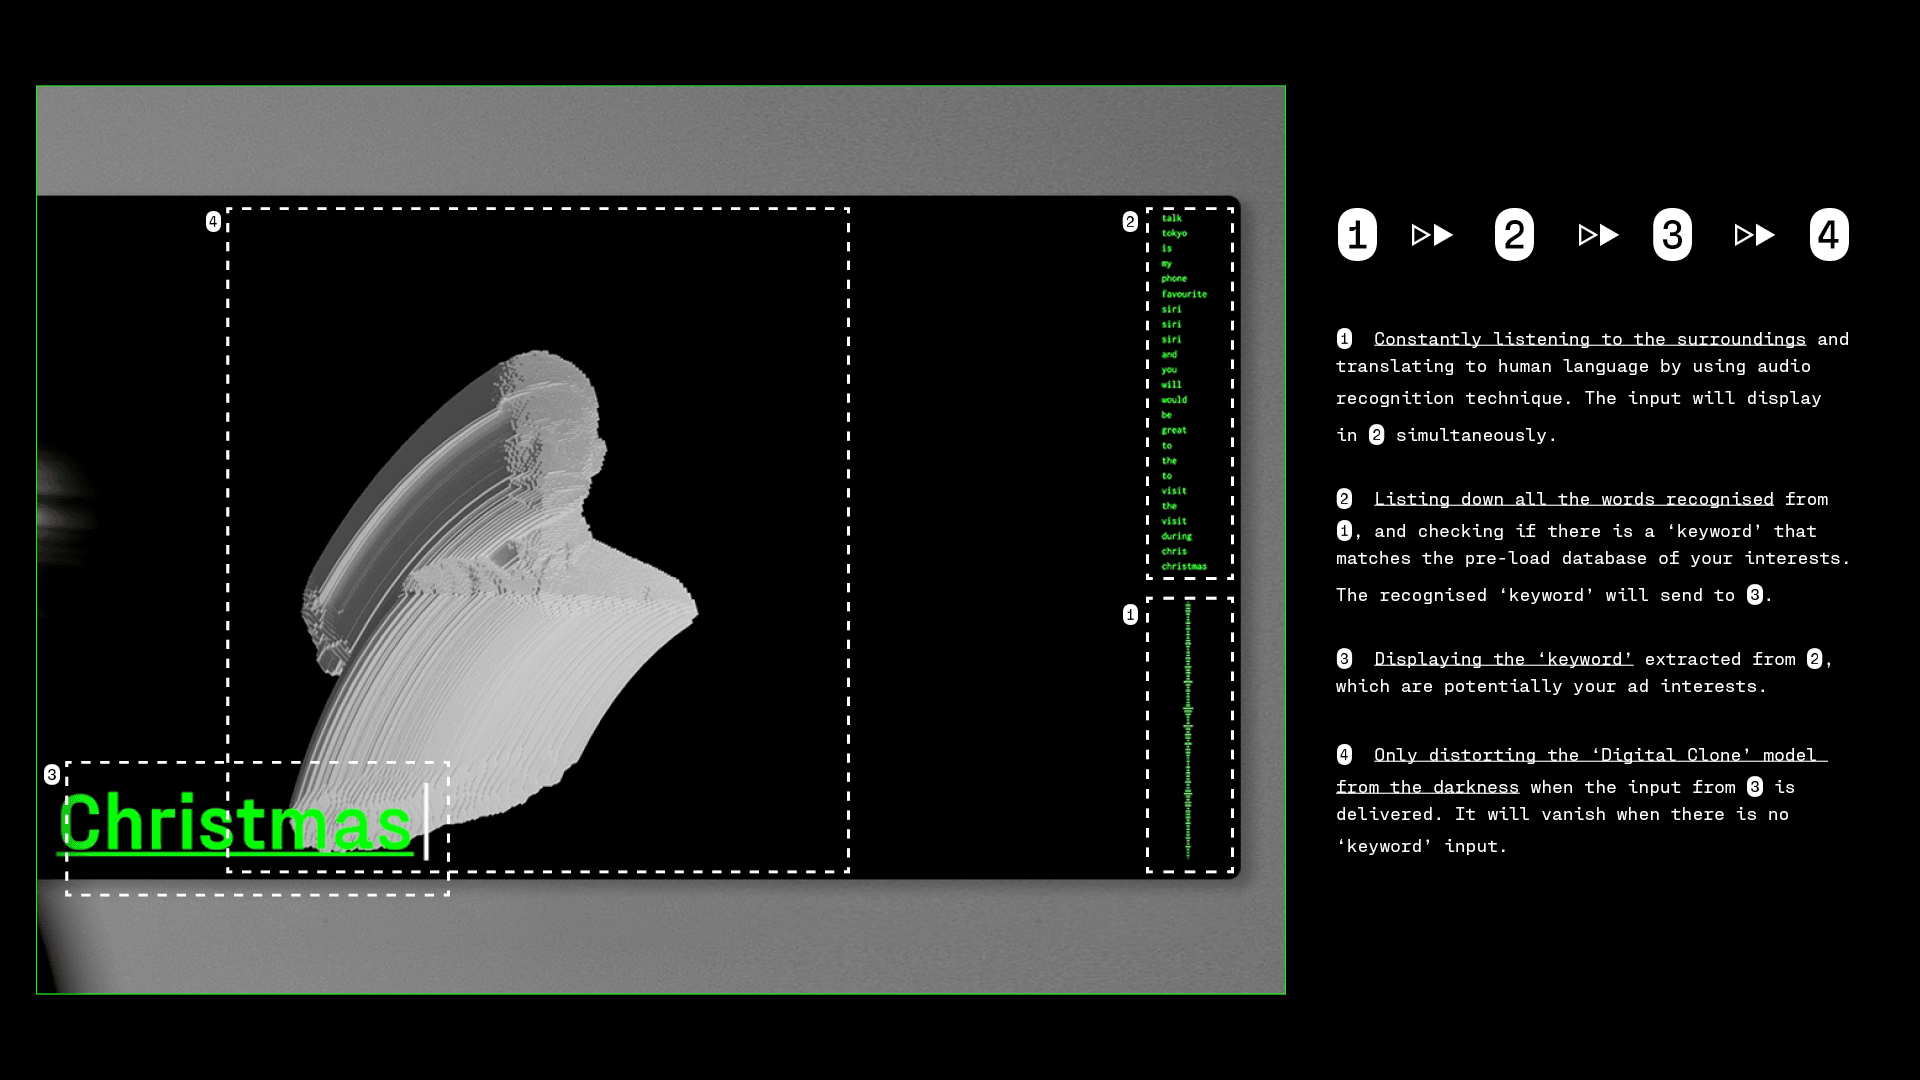The height and width of the screenshot is (1080, 1920).
Task: Click the step-forward icon after node 1
Action: pos(1431,235)
